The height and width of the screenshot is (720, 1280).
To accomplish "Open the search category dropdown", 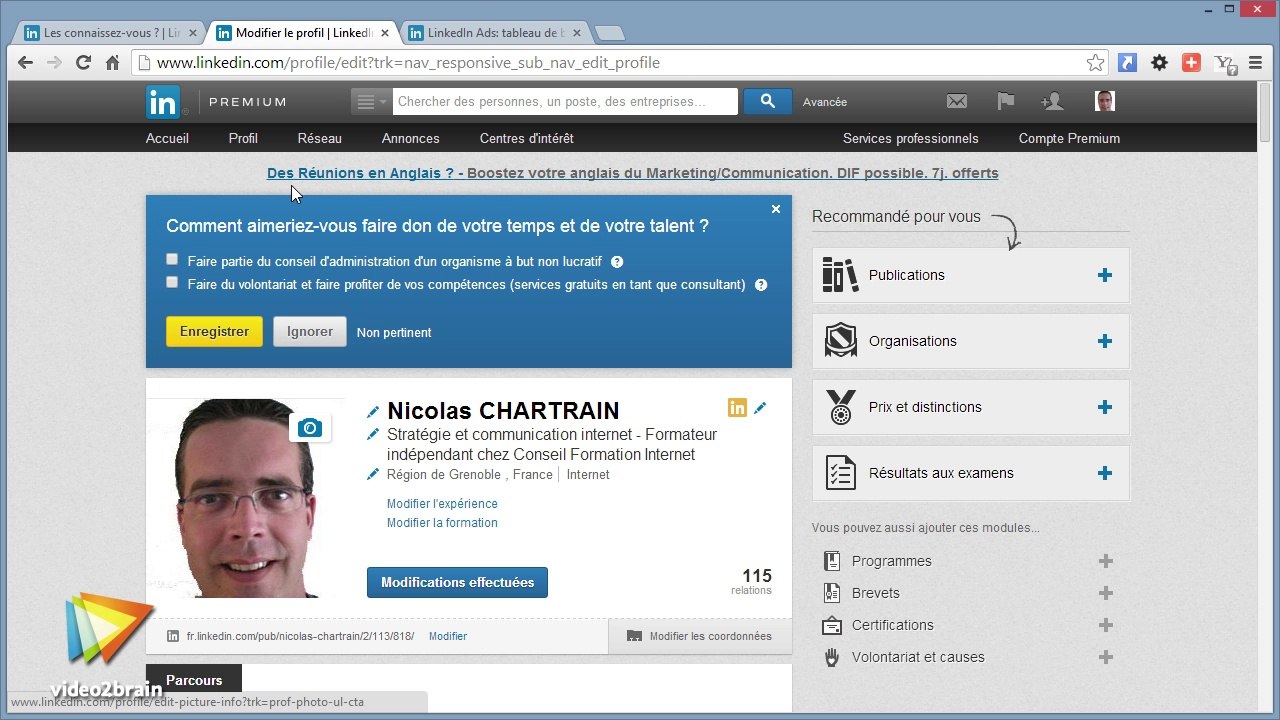I will pyautogui.click(x=370, y=101).
